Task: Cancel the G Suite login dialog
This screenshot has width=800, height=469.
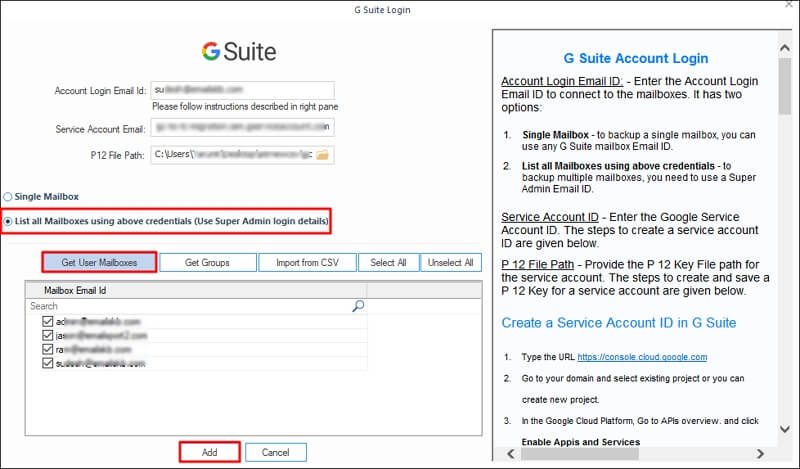Action: pos(276,452)
